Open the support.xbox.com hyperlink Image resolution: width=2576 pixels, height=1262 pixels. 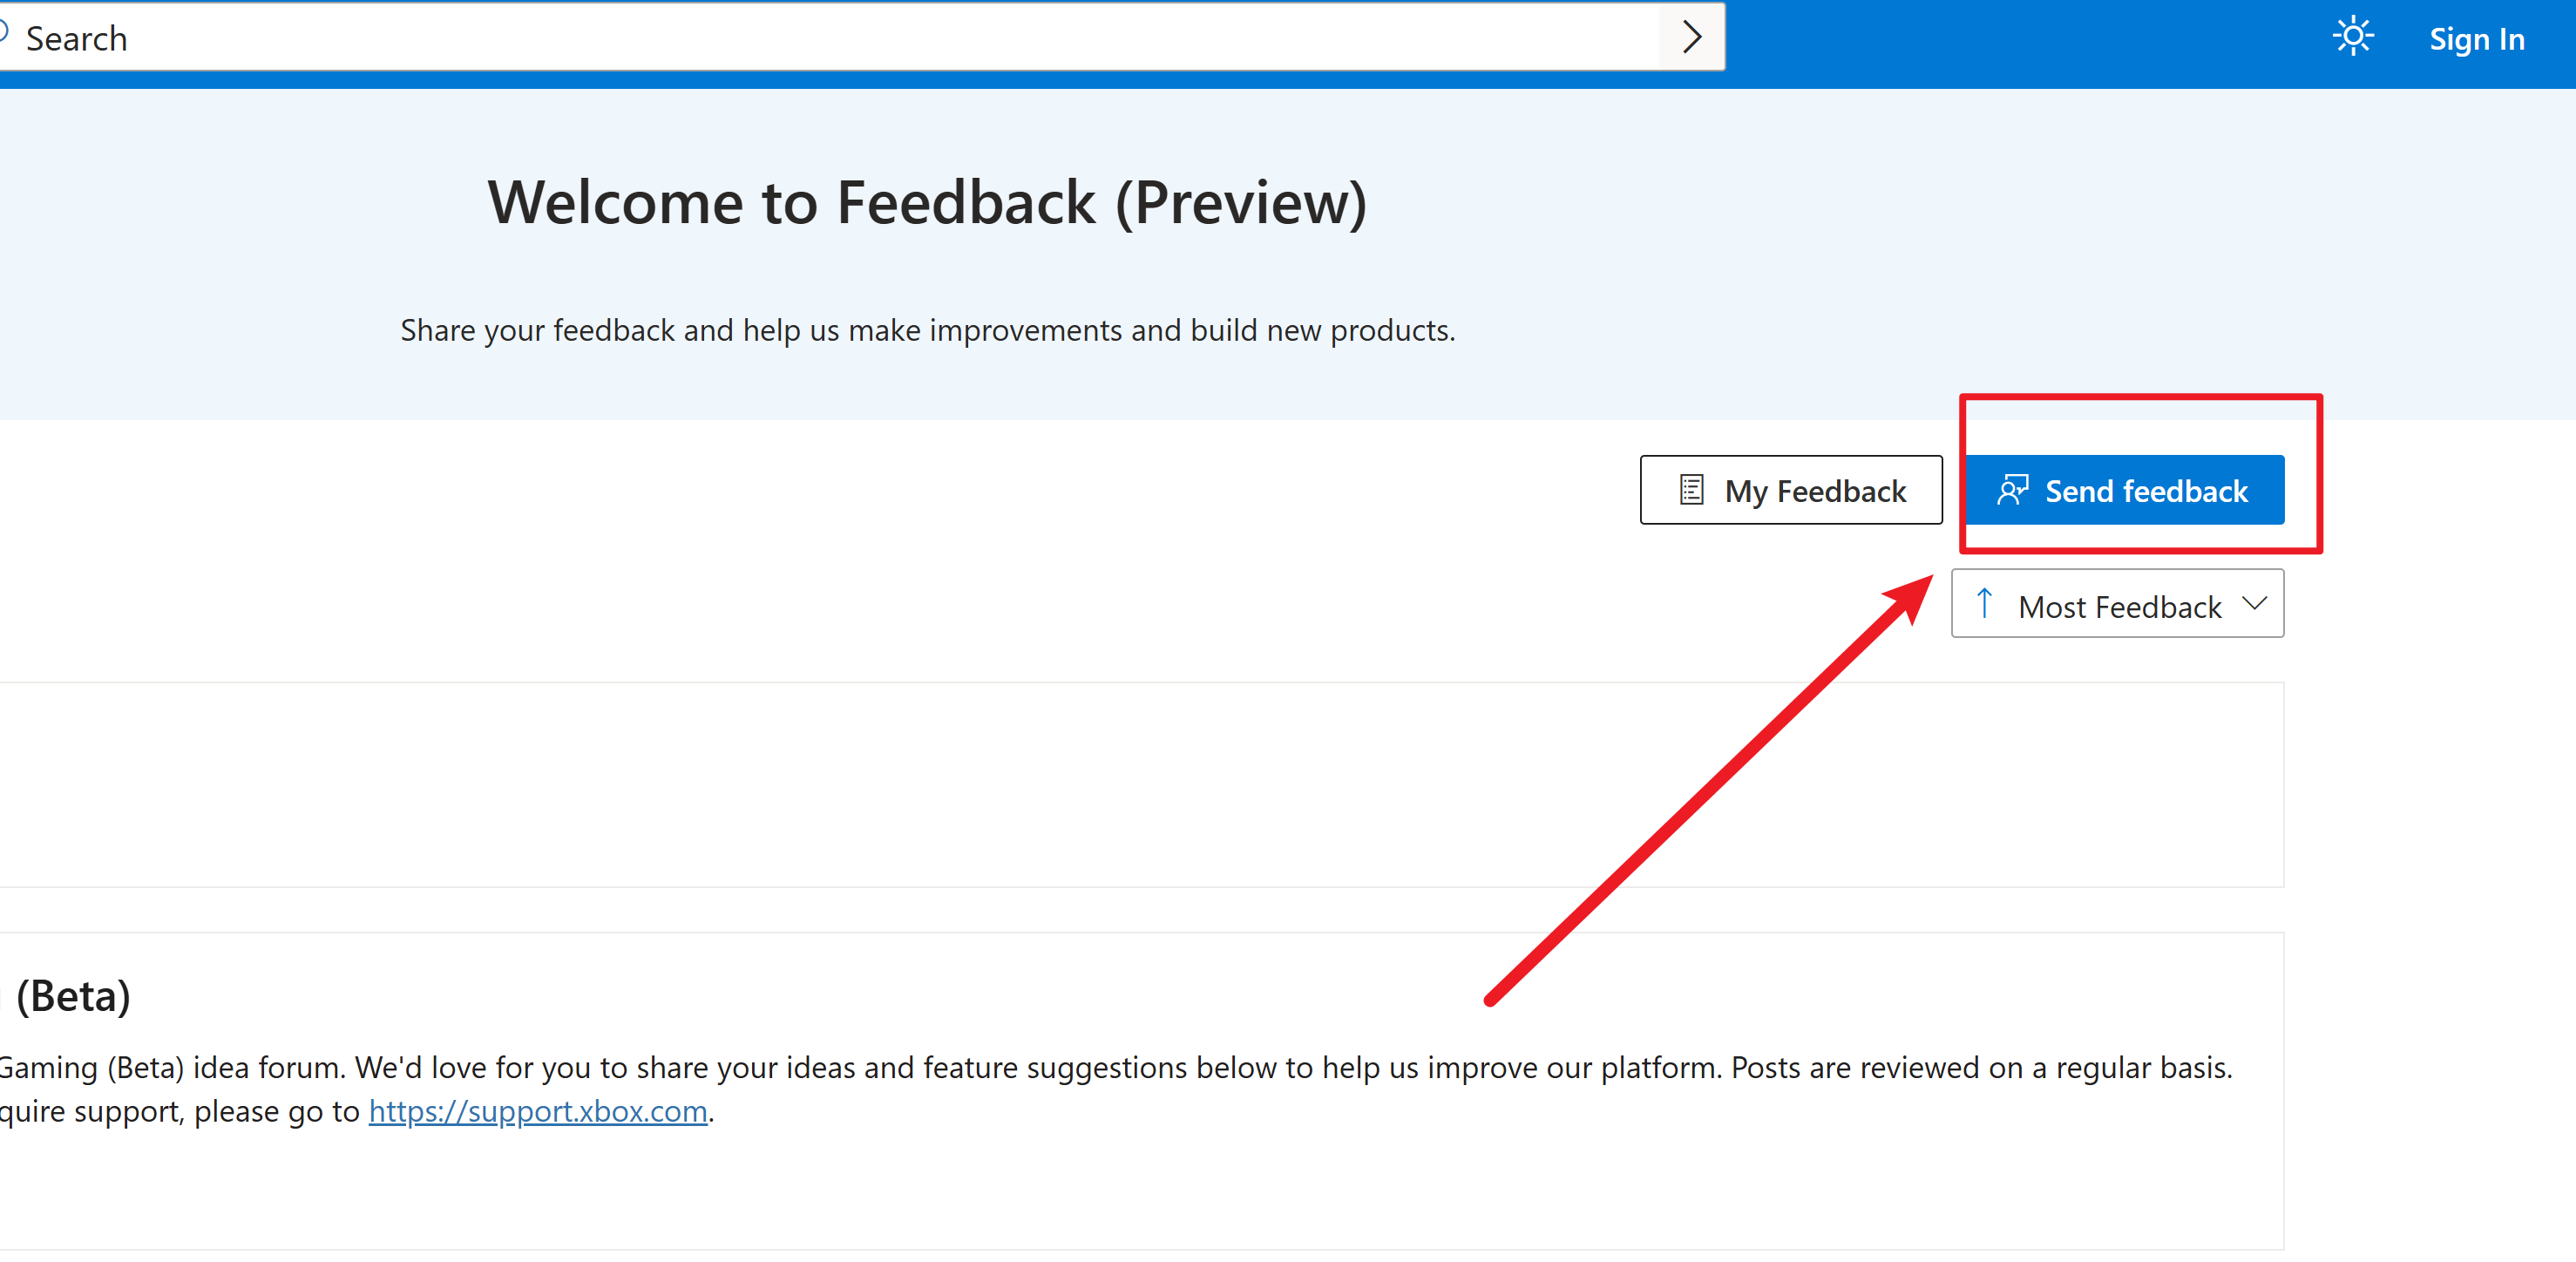(x=537, y=1111)
